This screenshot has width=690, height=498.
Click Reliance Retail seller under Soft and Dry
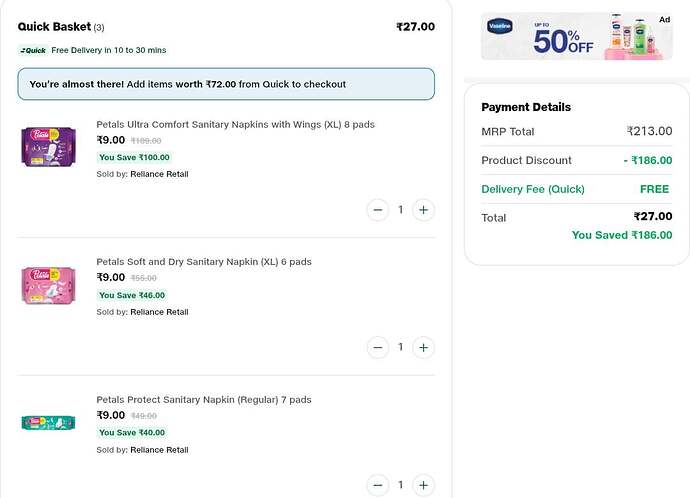click(x=159, y=312)
